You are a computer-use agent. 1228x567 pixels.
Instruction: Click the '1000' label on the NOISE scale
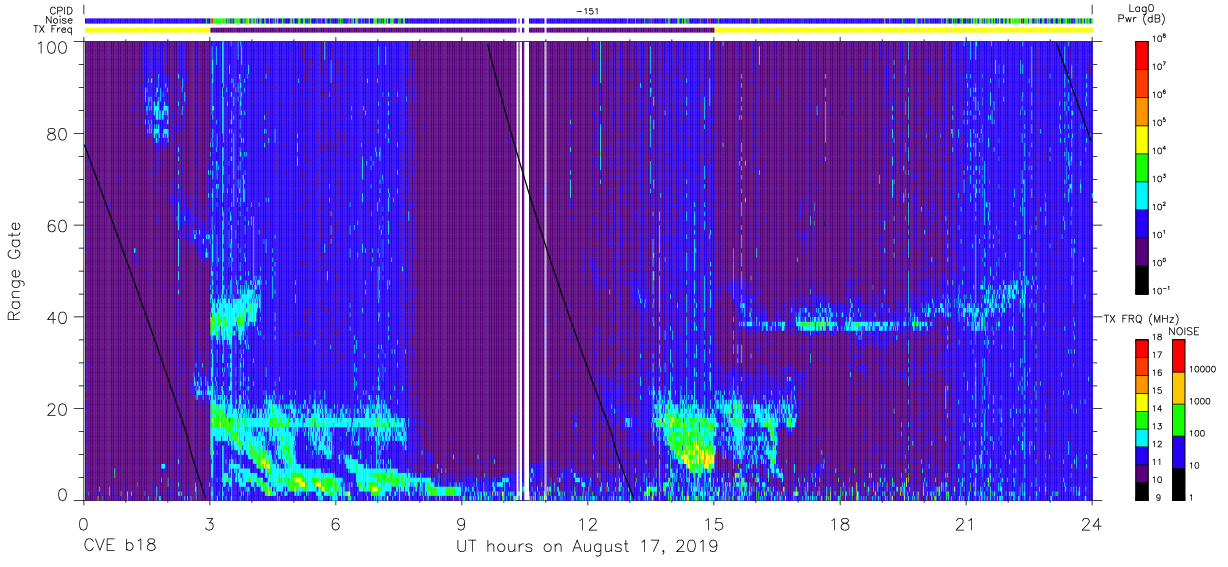click(x=1199, y=402)
